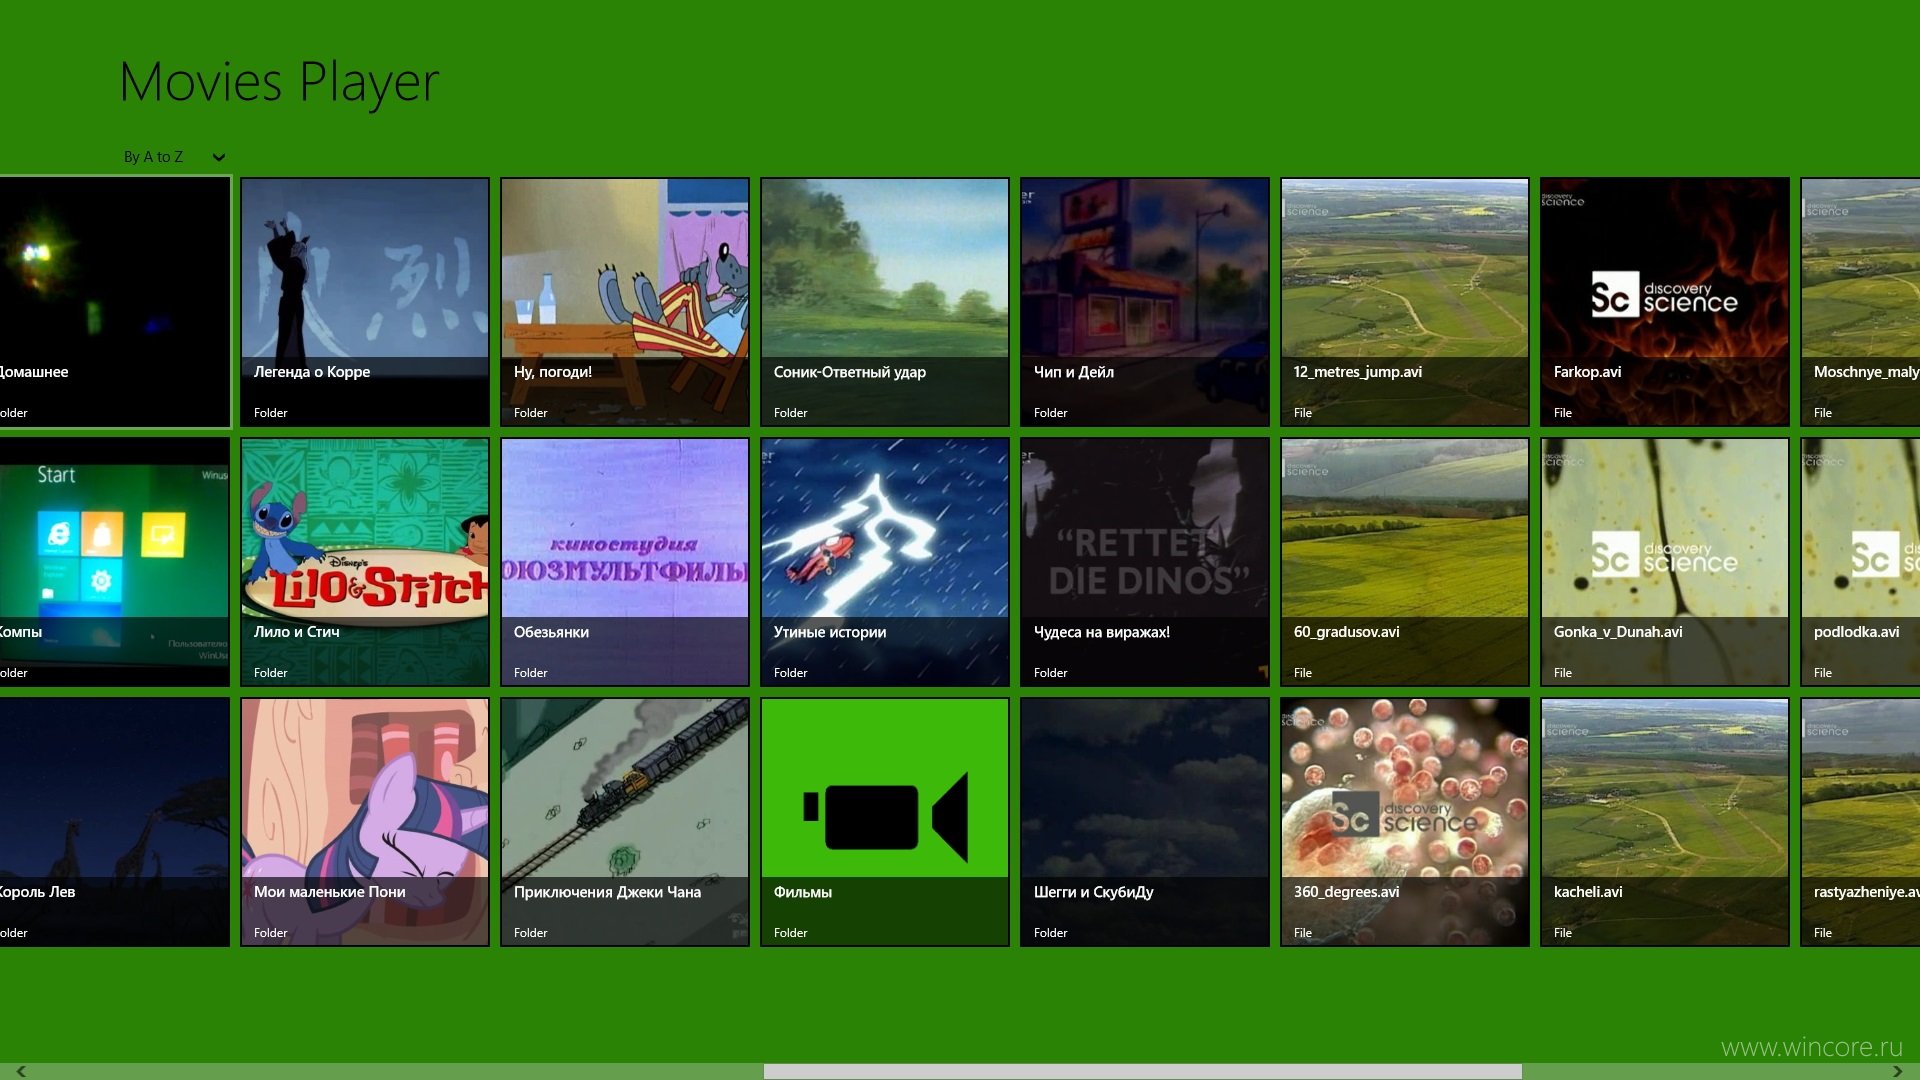Play the 360_degrees.avi file

(x=1405, y=822)
